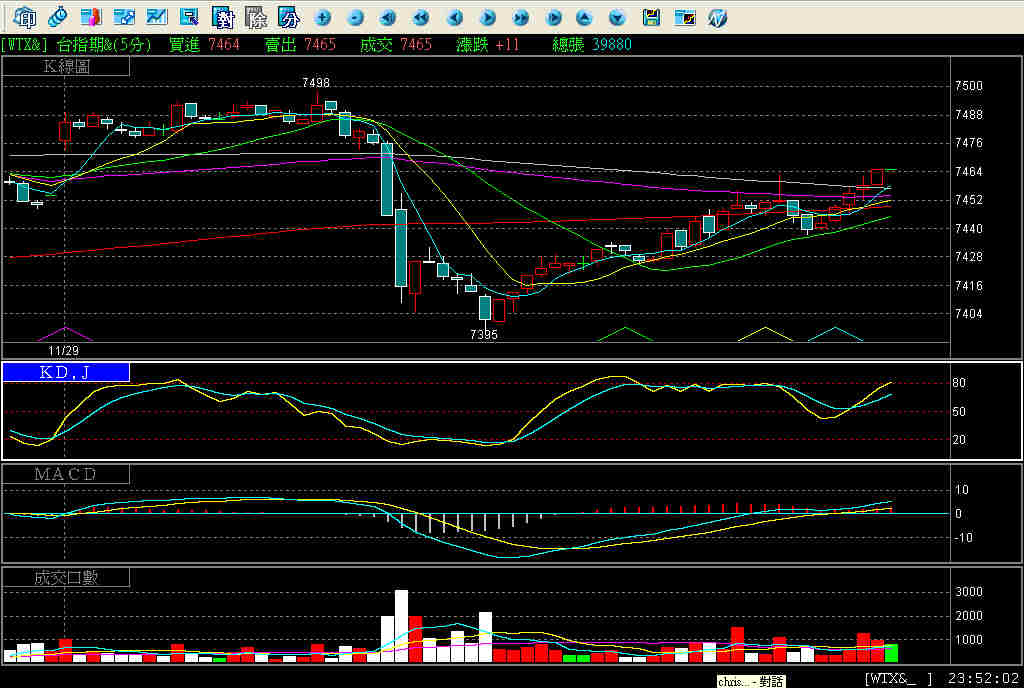Viewport: 1024px width, 688px height.
Task: Click the 總張 39880 total volume
Action: tap(592, 45)
